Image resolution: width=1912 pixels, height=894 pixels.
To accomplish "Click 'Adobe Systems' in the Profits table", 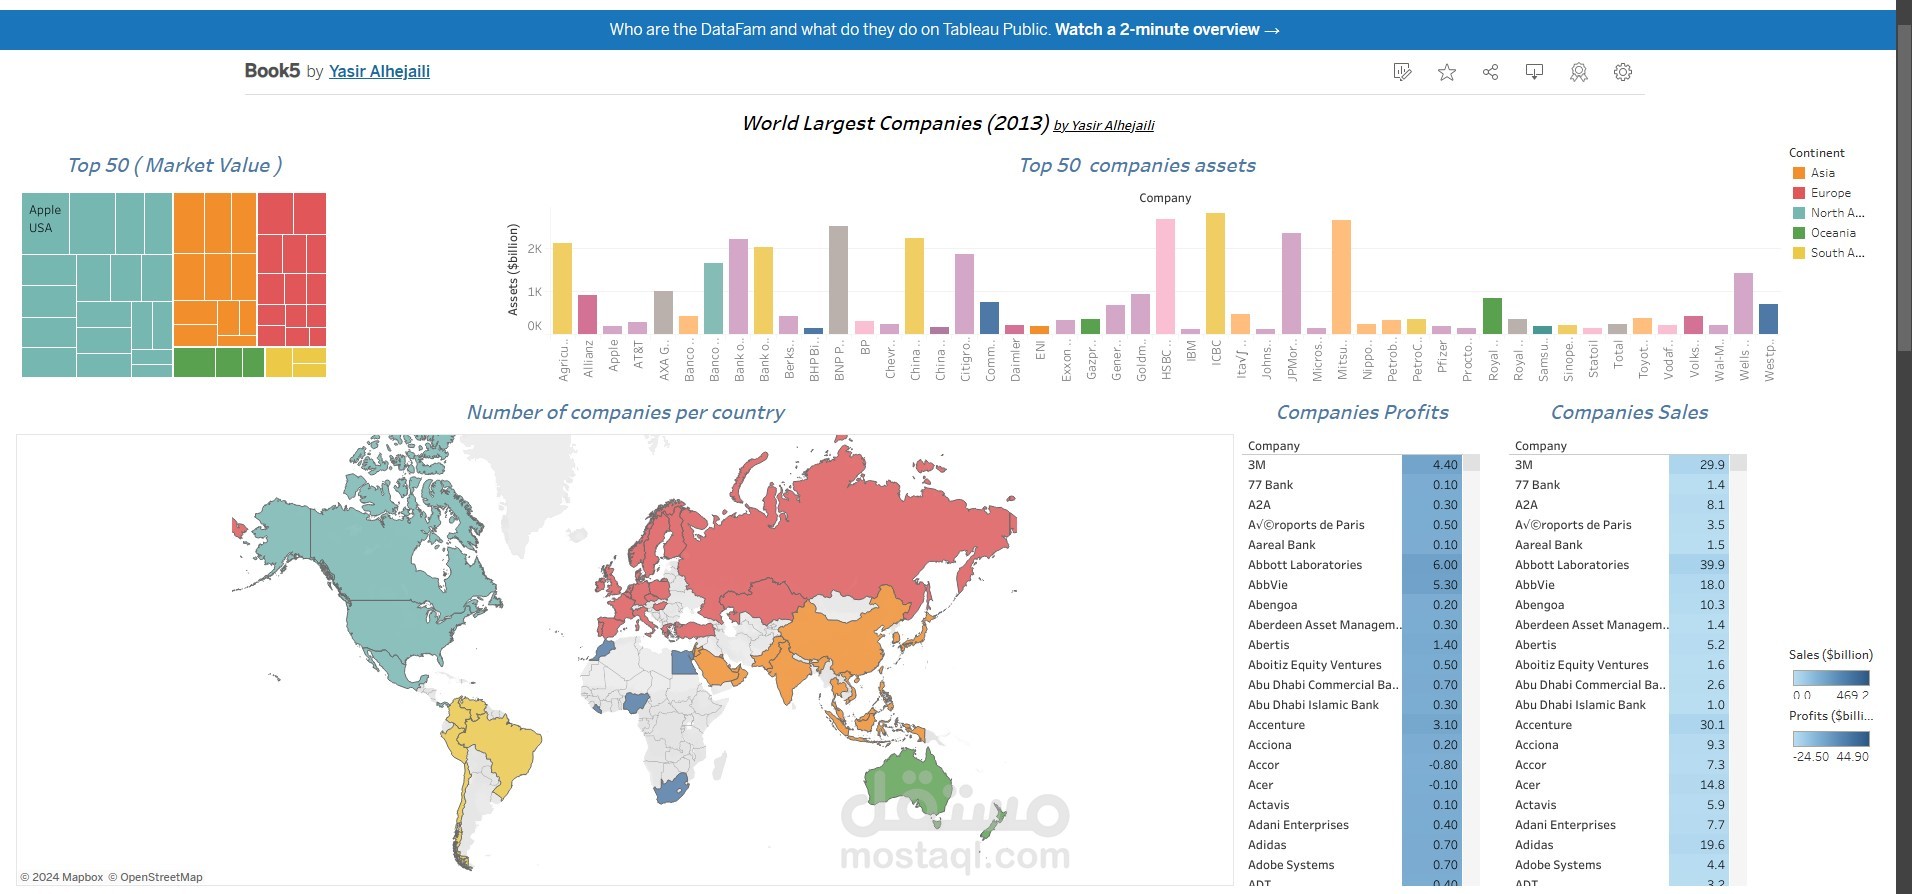I will point(1290,865).
